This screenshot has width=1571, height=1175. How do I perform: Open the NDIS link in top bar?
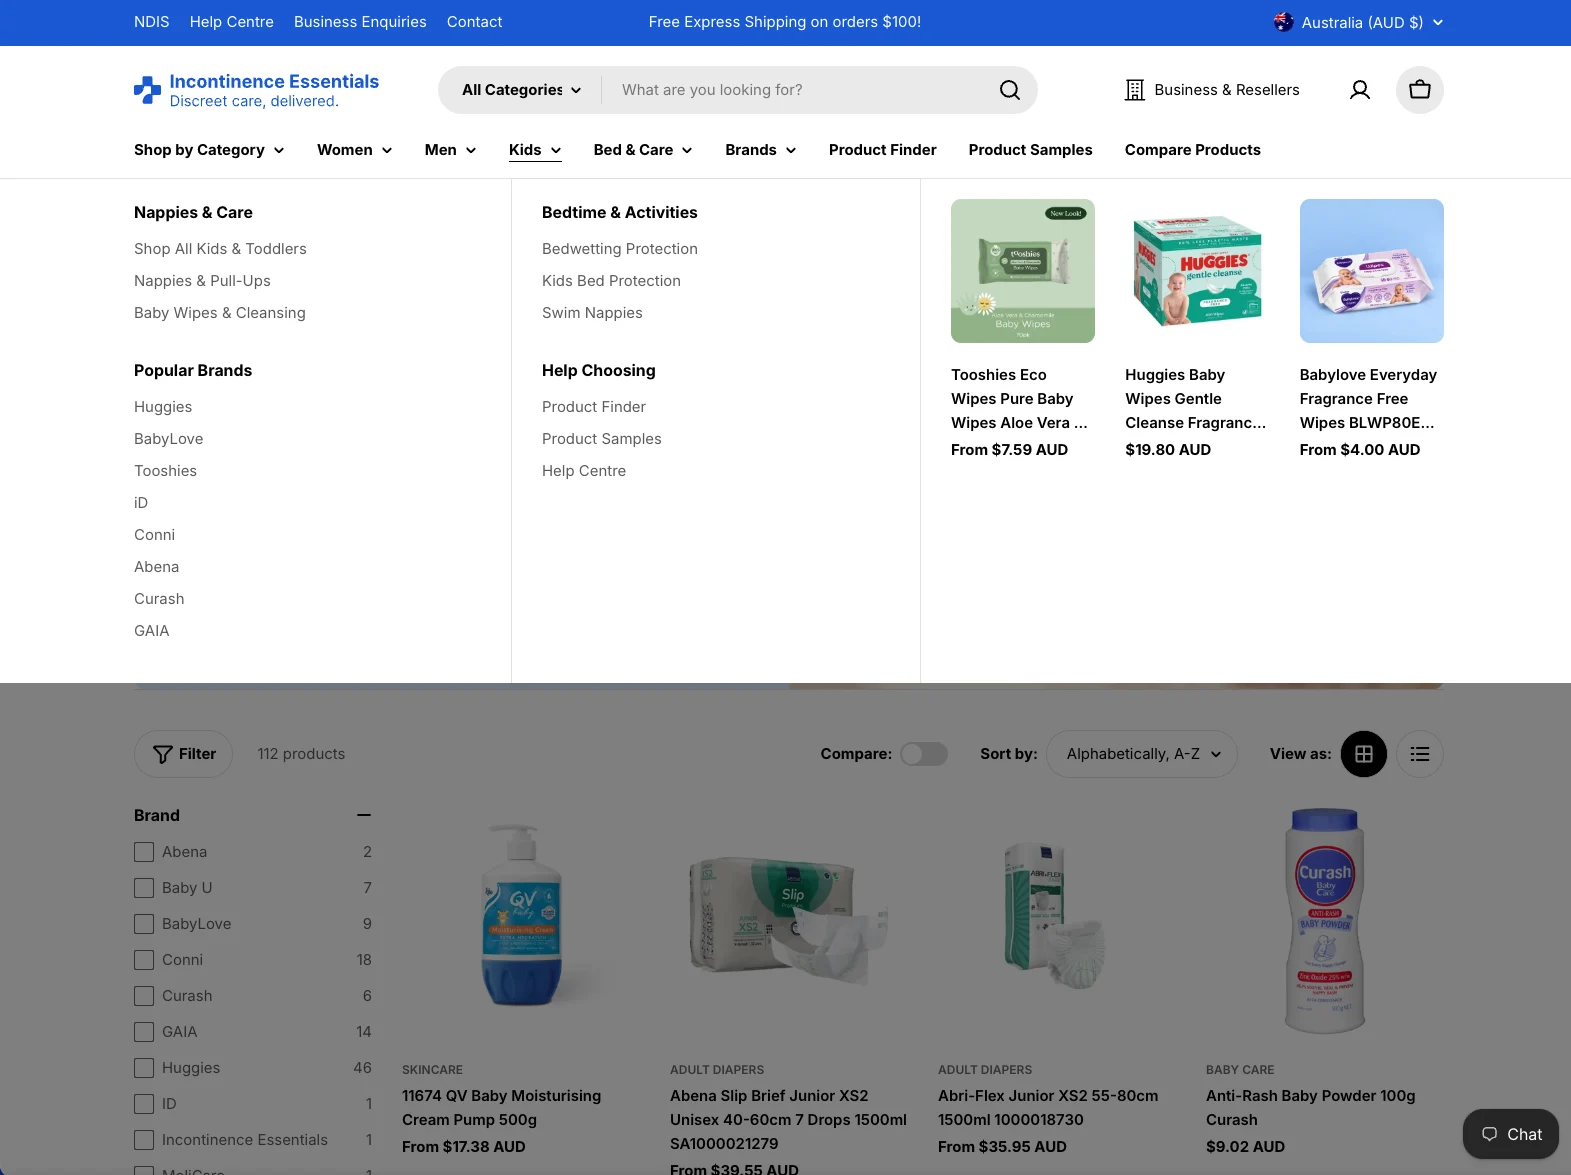[x=152, y=22]
